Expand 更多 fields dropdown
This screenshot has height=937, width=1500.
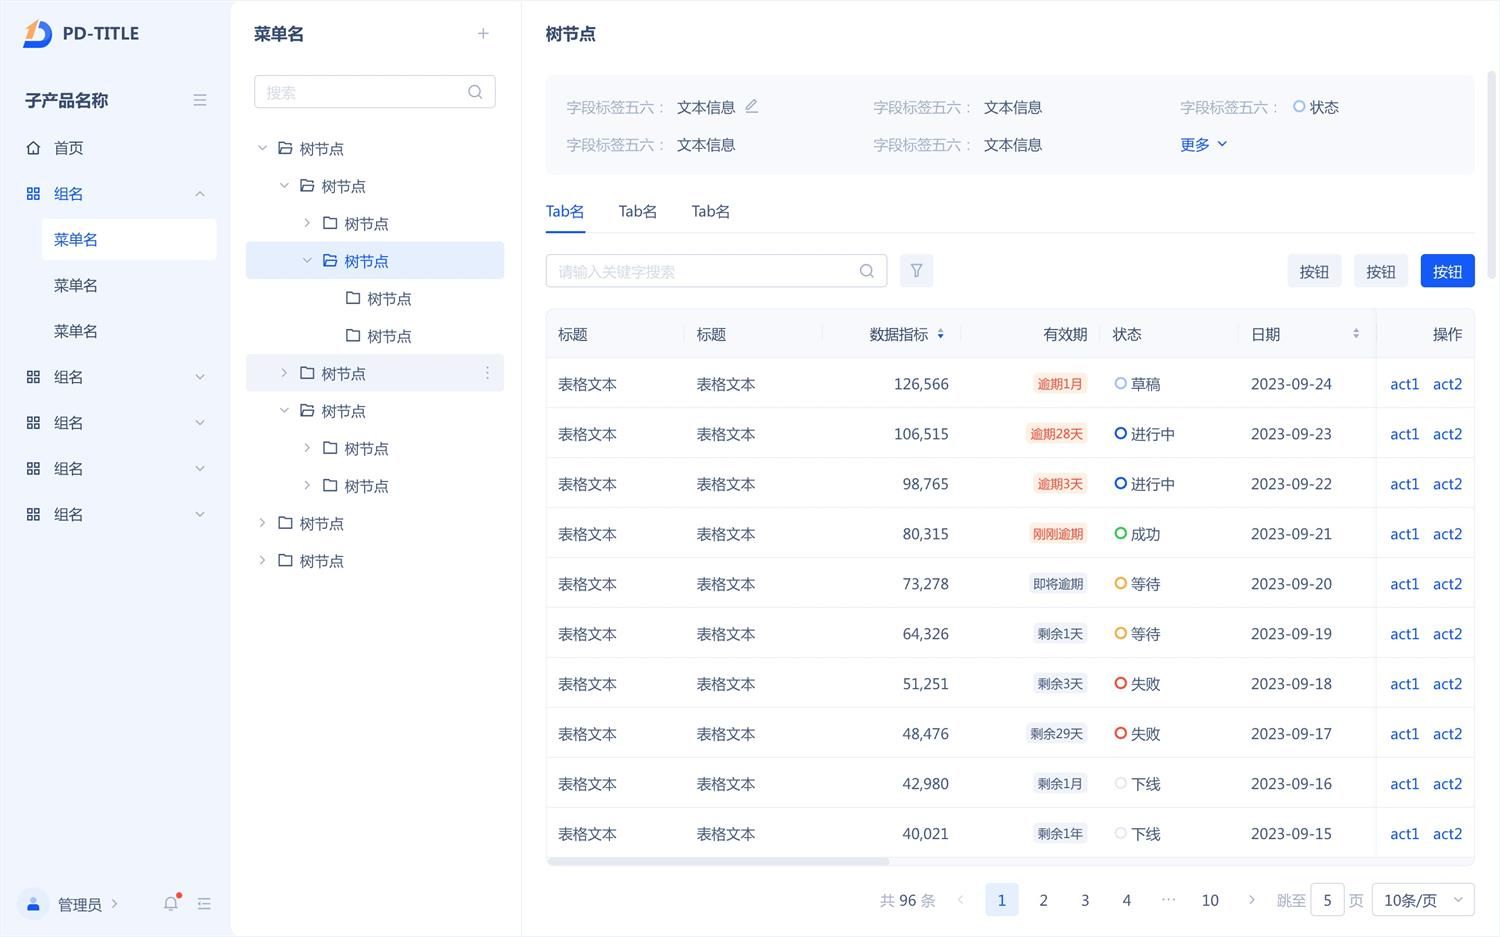pos(1203,144)
